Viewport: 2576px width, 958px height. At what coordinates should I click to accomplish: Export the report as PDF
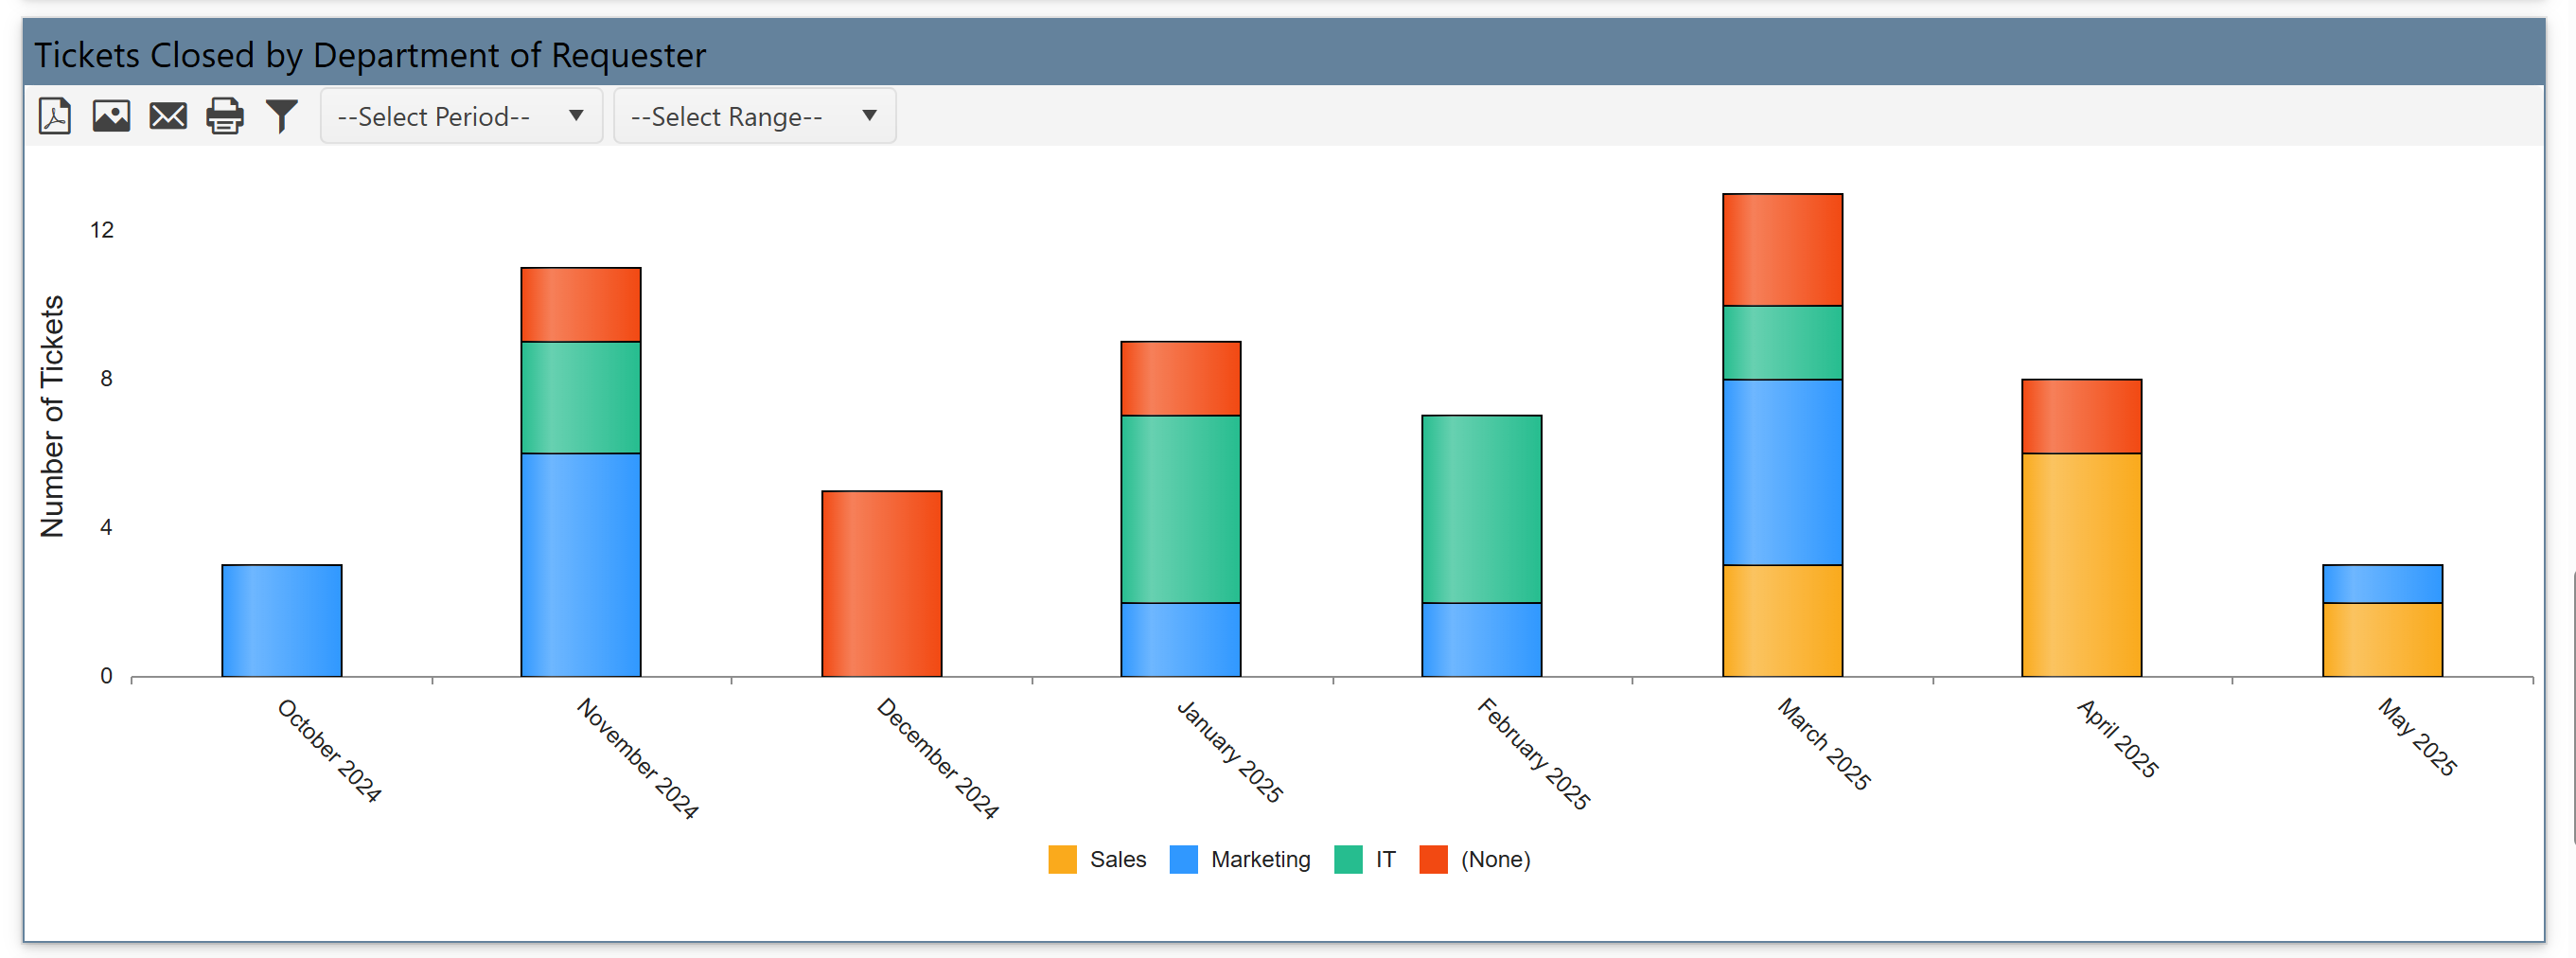55,116
